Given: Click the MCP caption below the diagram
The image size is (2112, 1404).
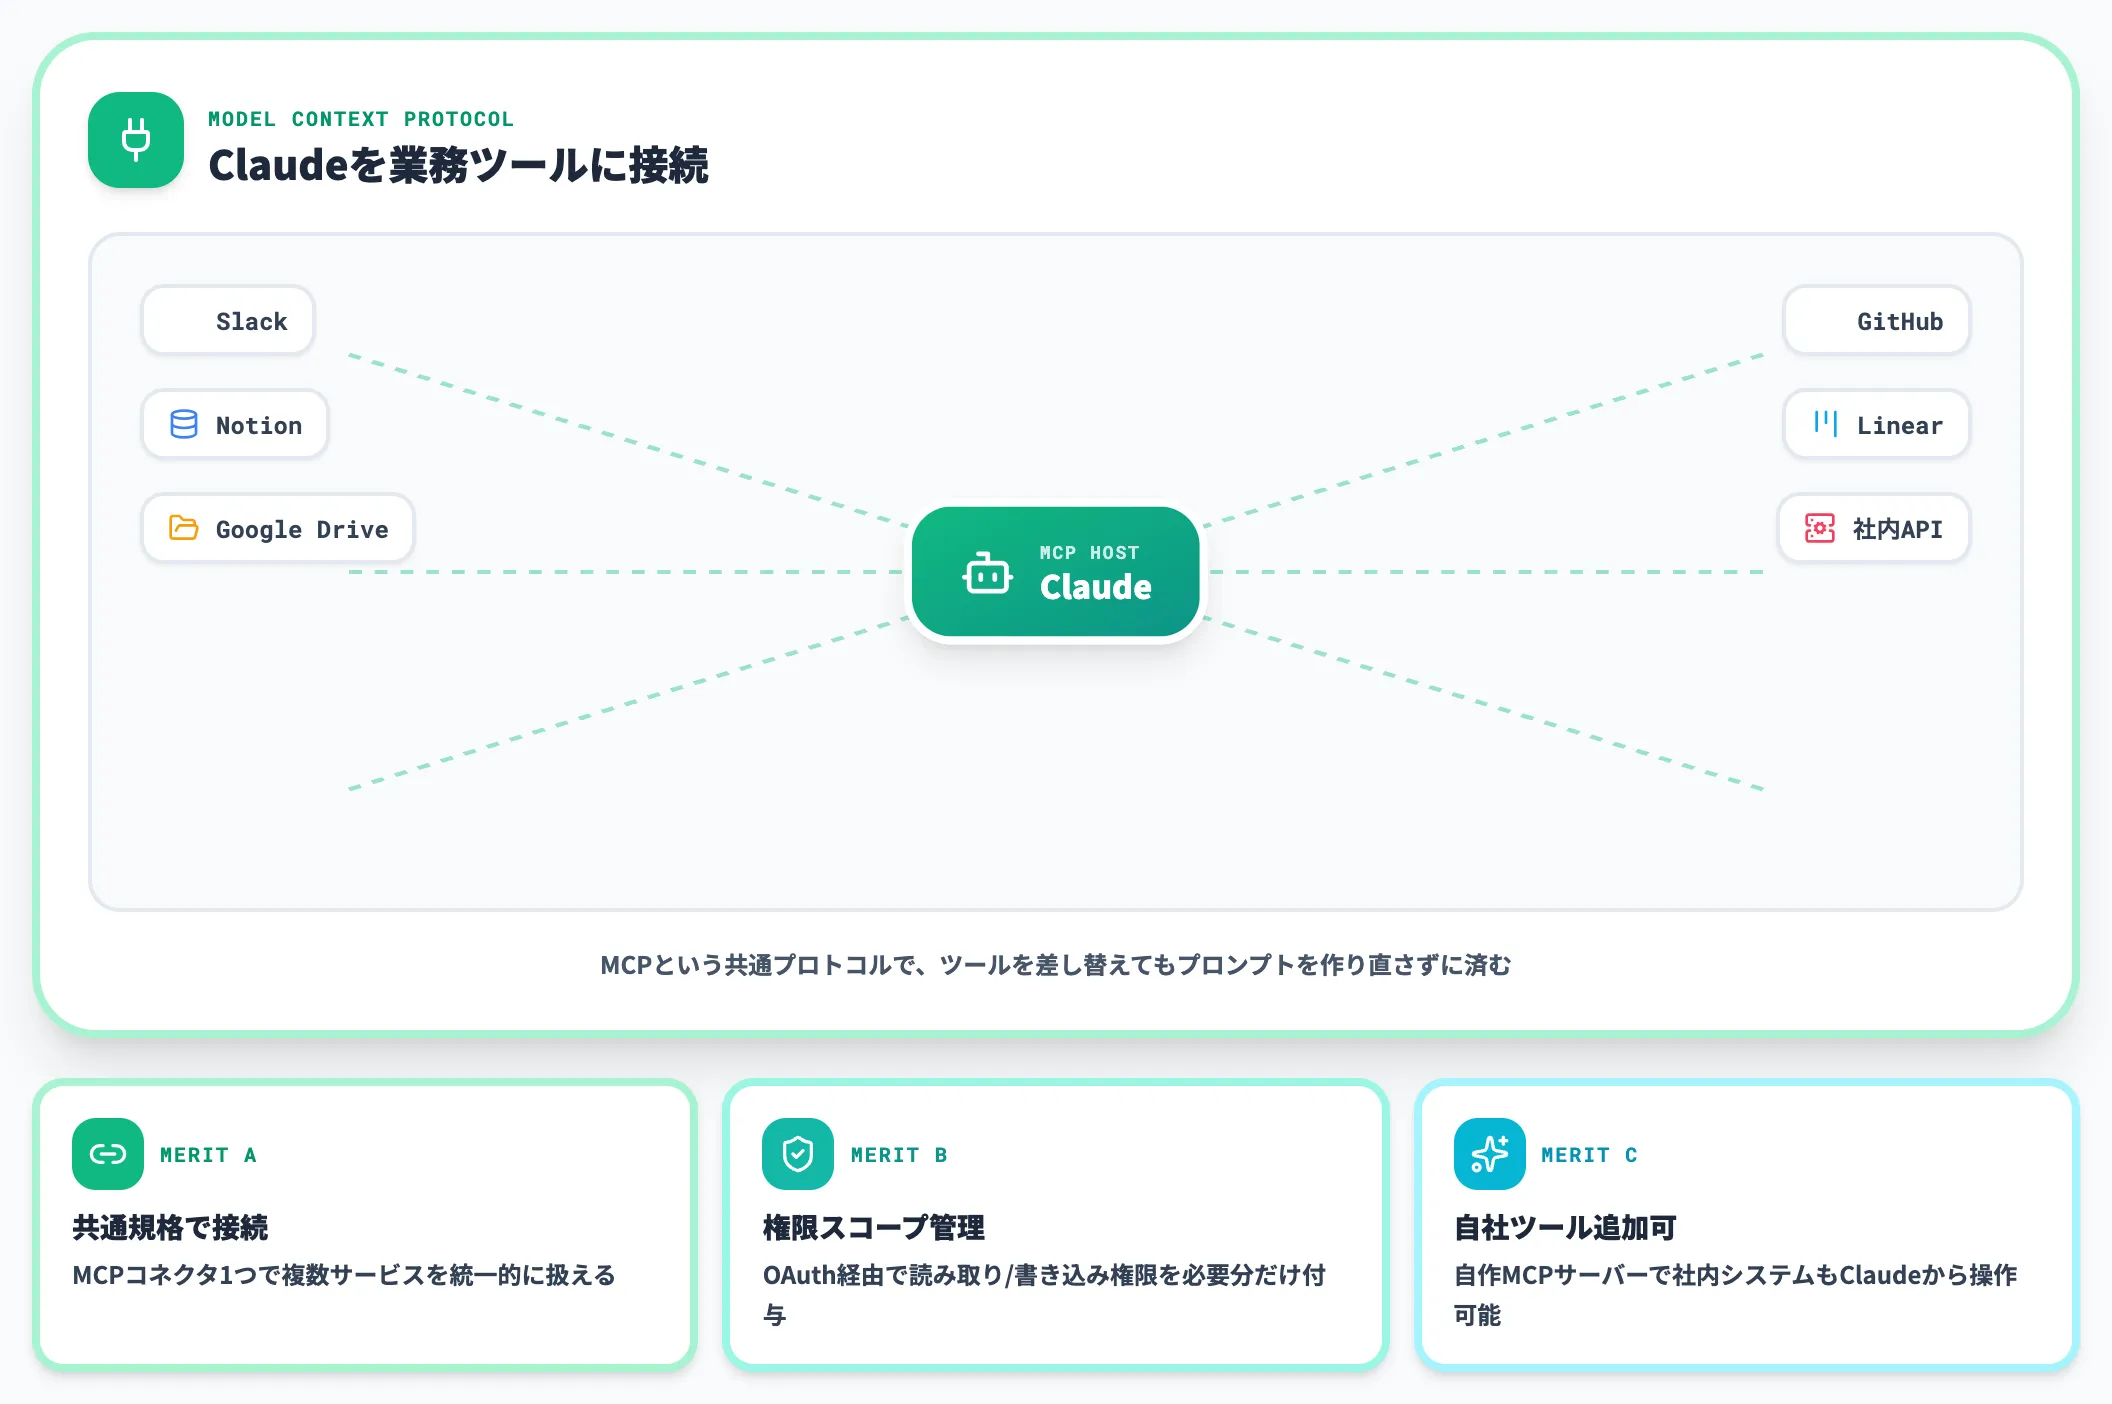Looking at the screenshot, I should pyautogui.click(x=1056, y=965).
